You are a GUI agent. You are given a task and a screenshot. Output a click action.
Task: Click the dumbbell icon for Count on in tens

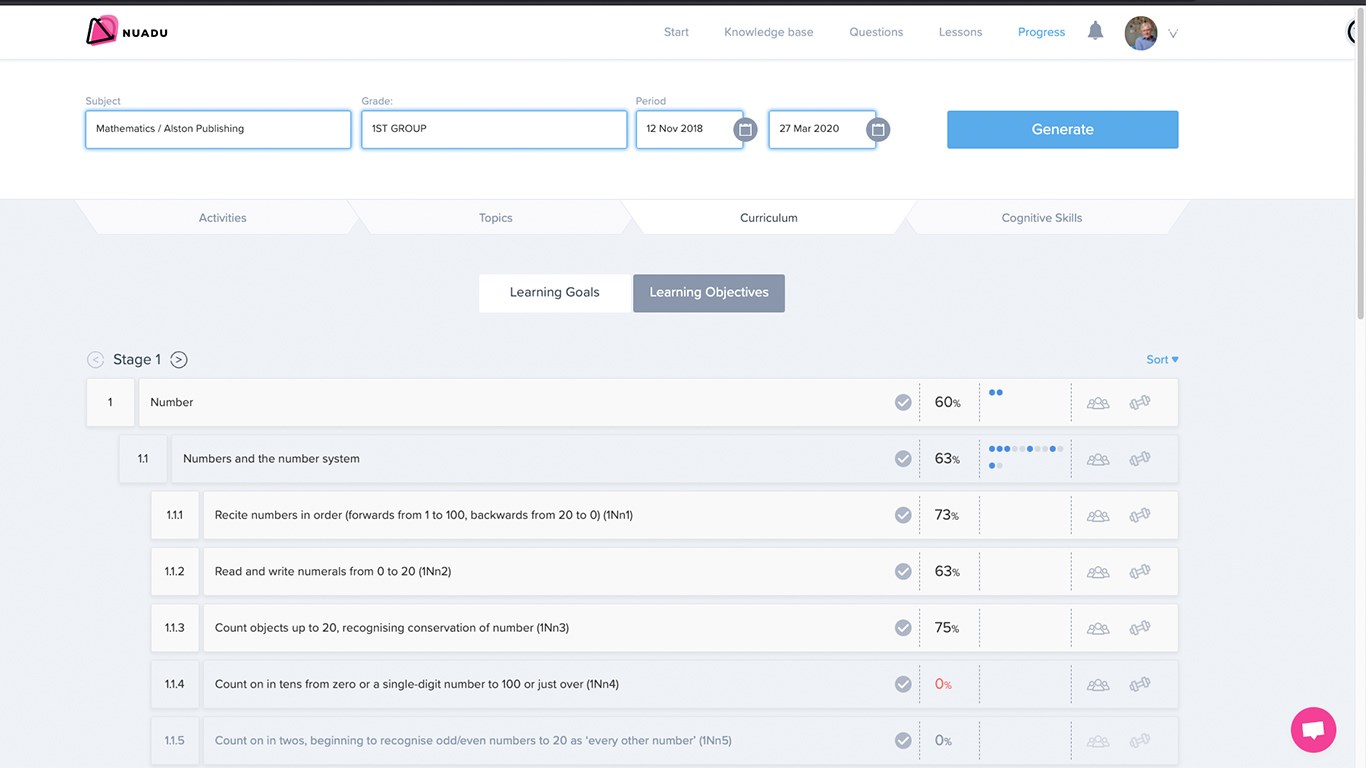[x=1140, y=685]
